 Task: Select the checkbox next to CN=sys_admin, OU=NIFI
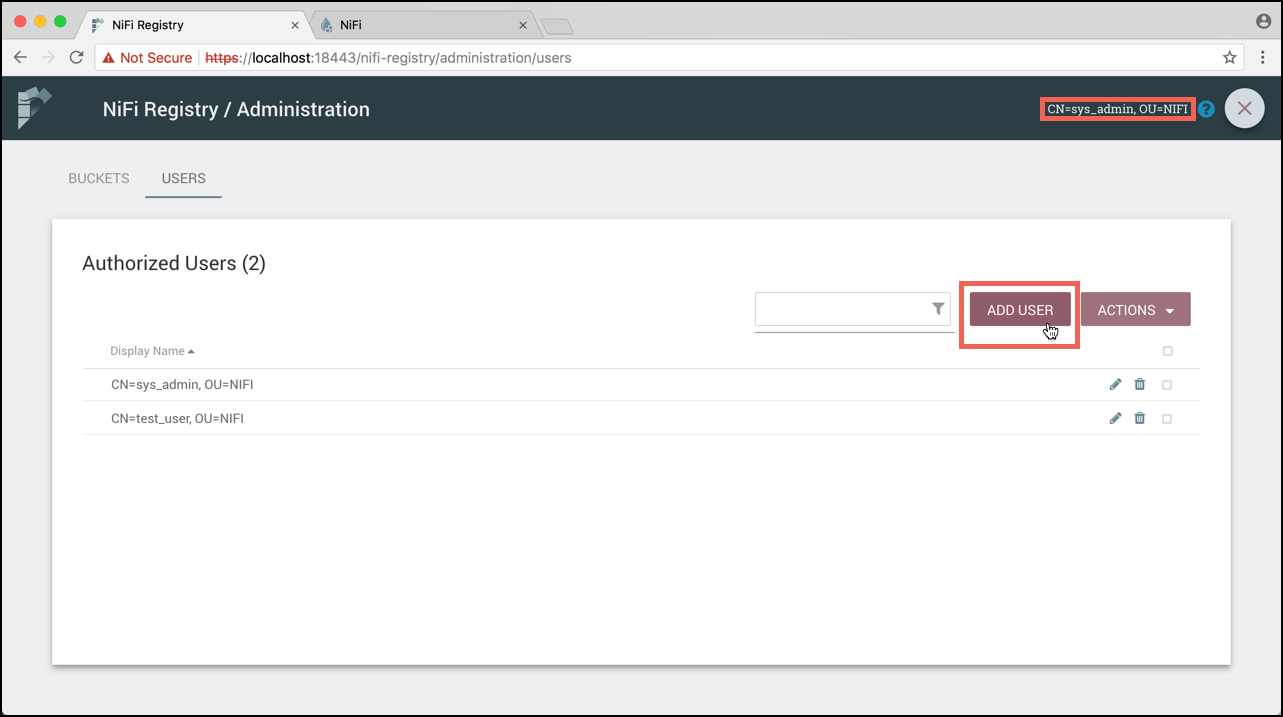1167,384
